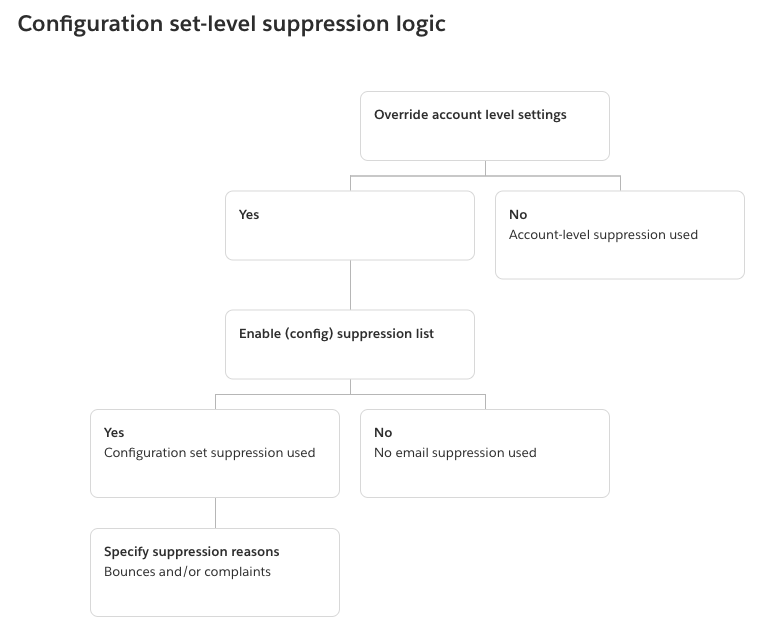
Task: Click "Yes" label above Configuration set suppression
Action: 114,433
